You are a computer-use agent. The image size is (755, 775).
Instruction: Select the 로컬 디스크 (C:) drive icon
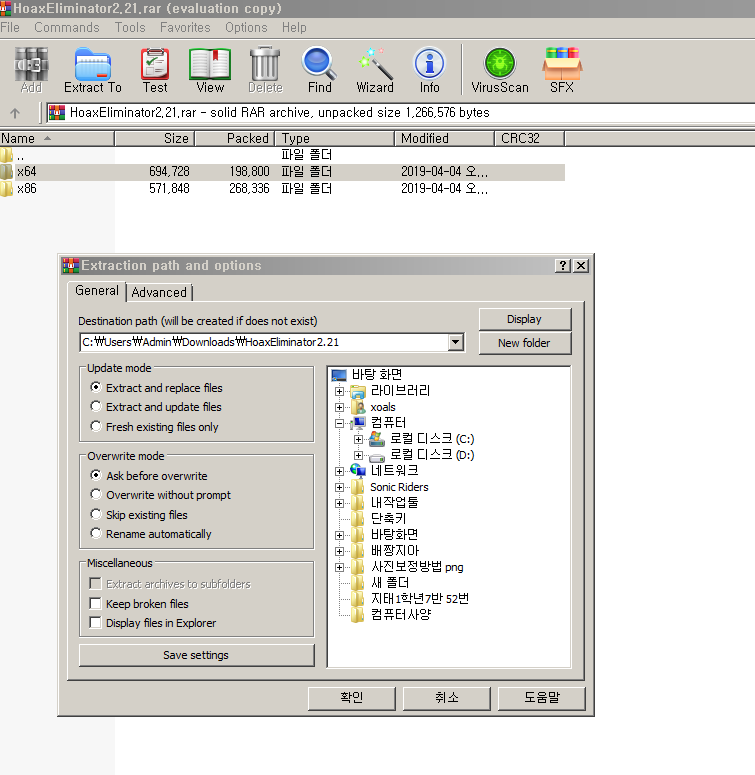377,439
